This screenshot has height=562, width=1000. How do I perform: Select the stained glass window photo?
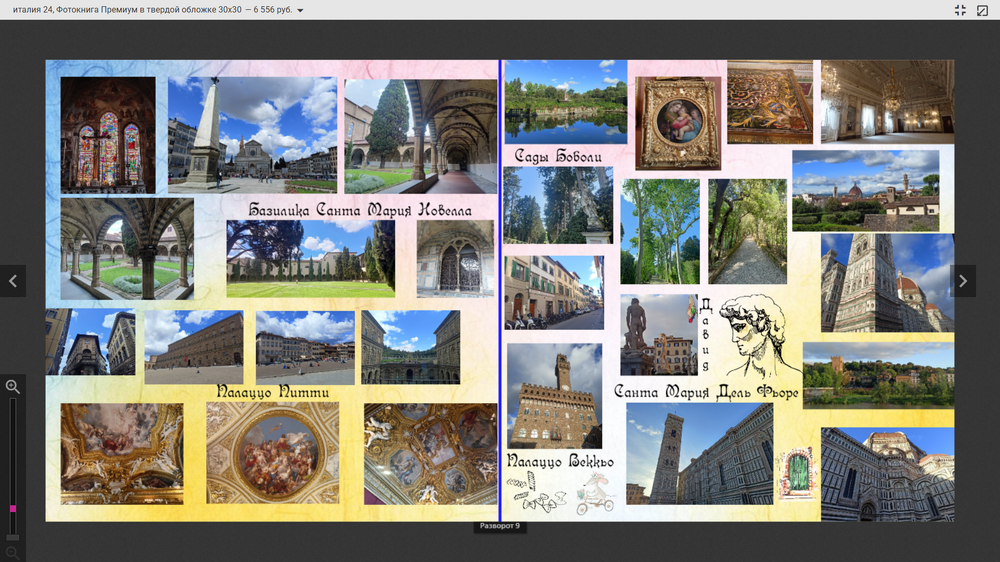click(x=108, y=135)
